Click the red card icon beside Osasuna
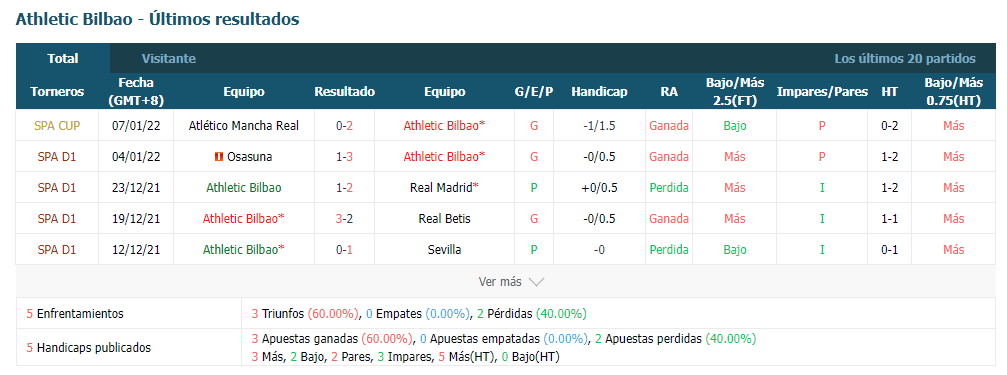This screenshot has width=1007, height=375. [219, 157]
